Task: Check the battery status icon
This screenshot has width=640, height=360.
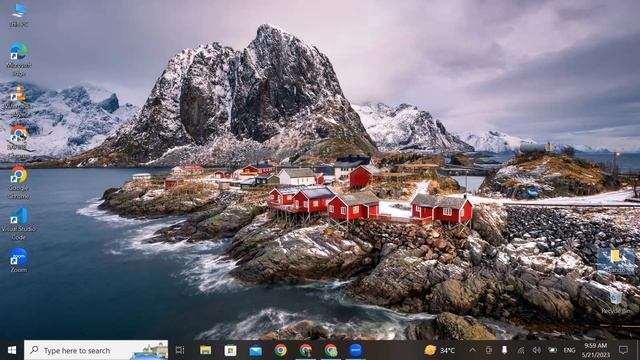Action: [552, 350]
